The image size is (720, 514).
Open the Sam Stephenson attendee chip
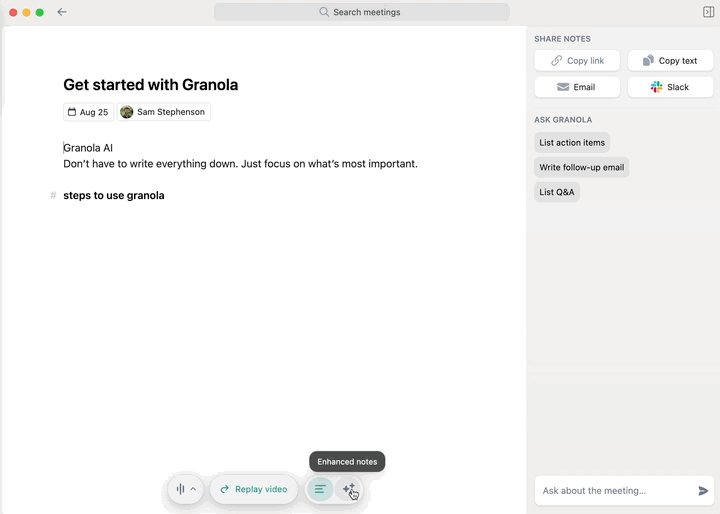tap(163, 112)
